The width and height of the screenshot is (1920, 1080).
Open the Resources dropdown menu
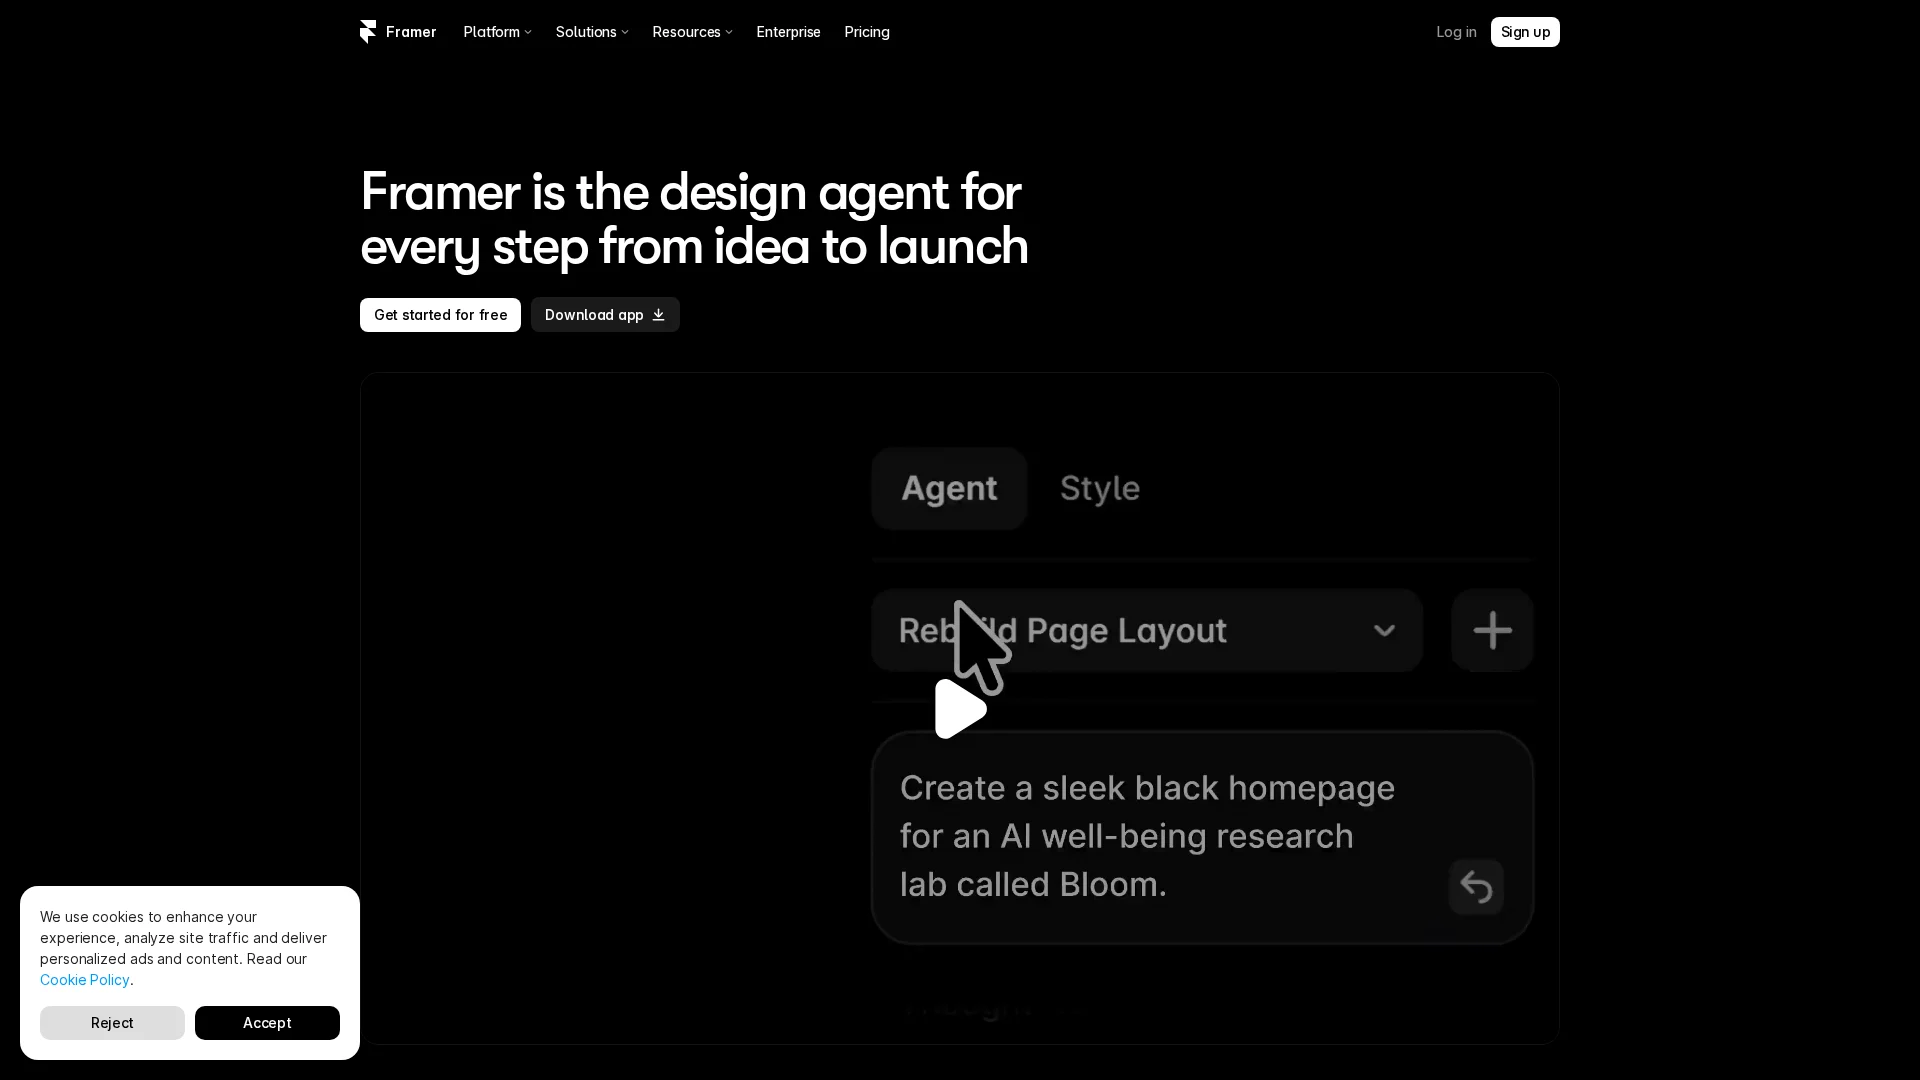(692, 32)
